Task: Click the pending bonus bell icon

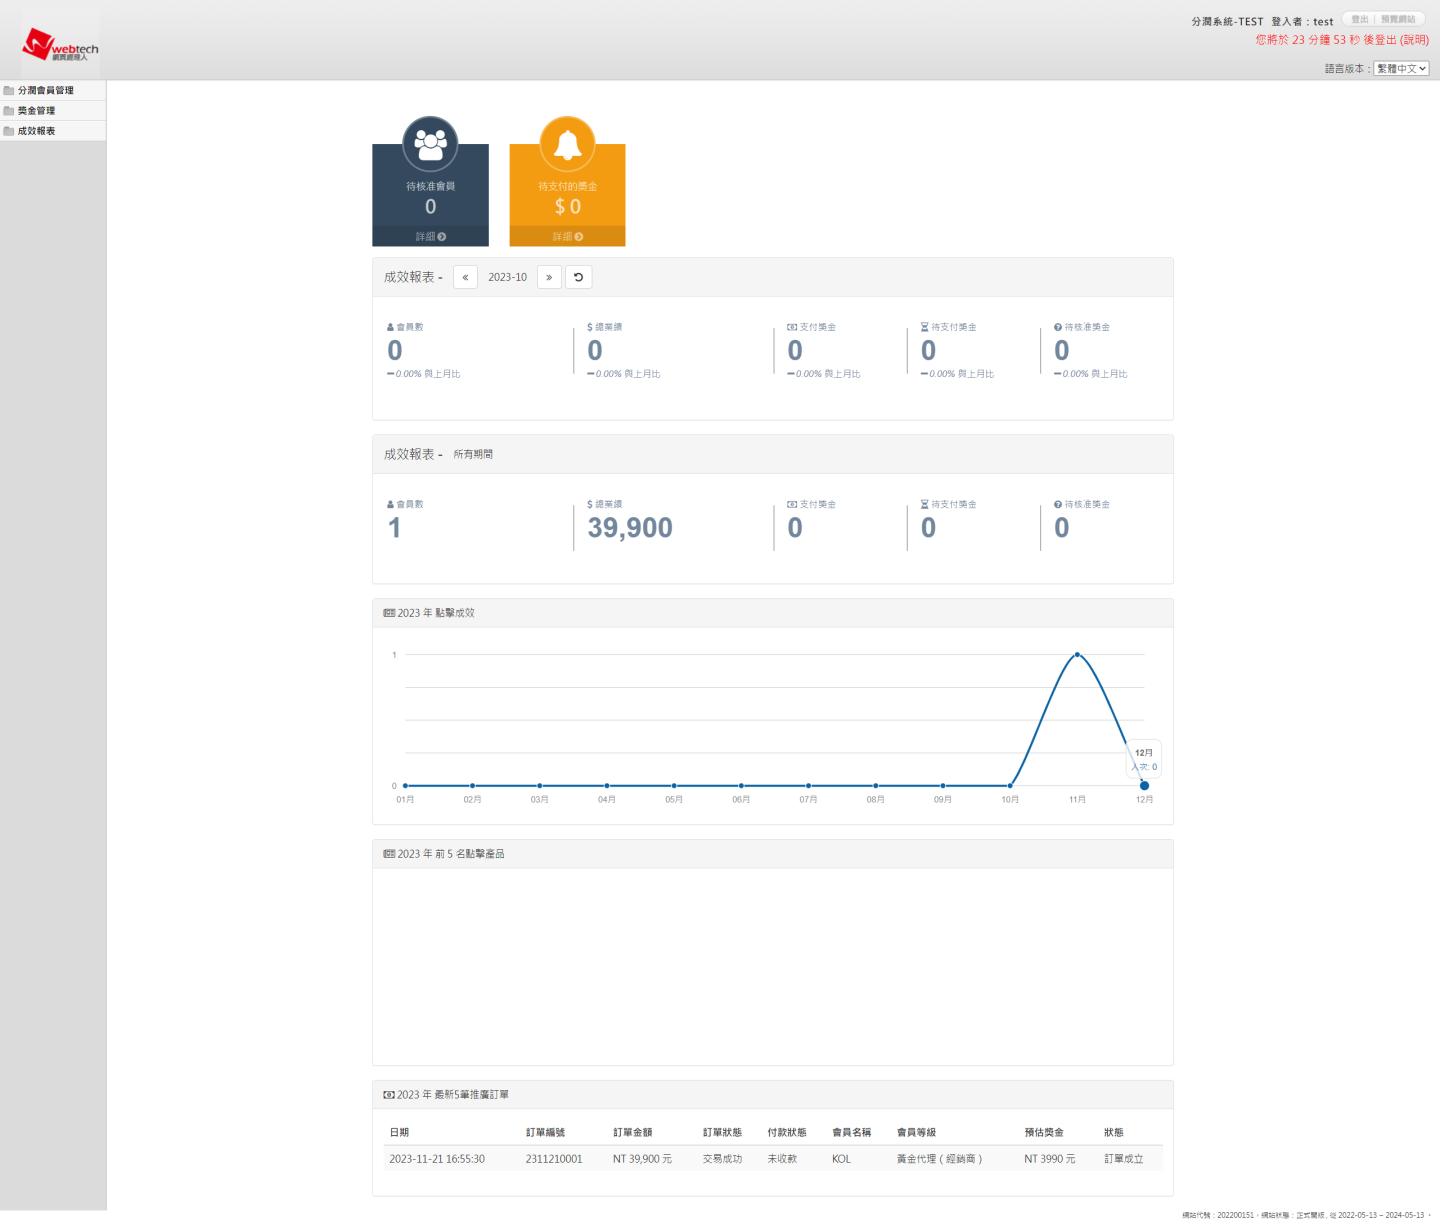Action: coord(567,145)
